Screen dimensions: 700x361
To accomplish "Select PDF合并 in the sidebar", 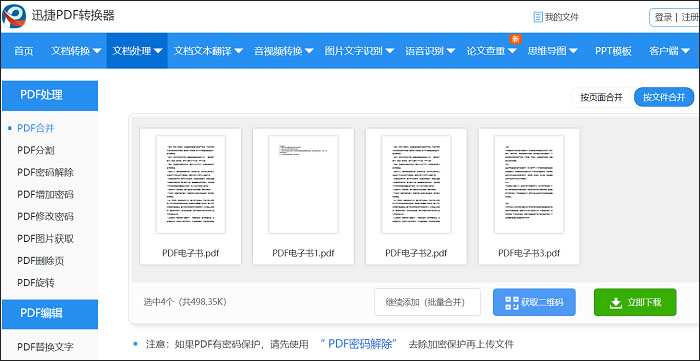I will click(36, 129).
